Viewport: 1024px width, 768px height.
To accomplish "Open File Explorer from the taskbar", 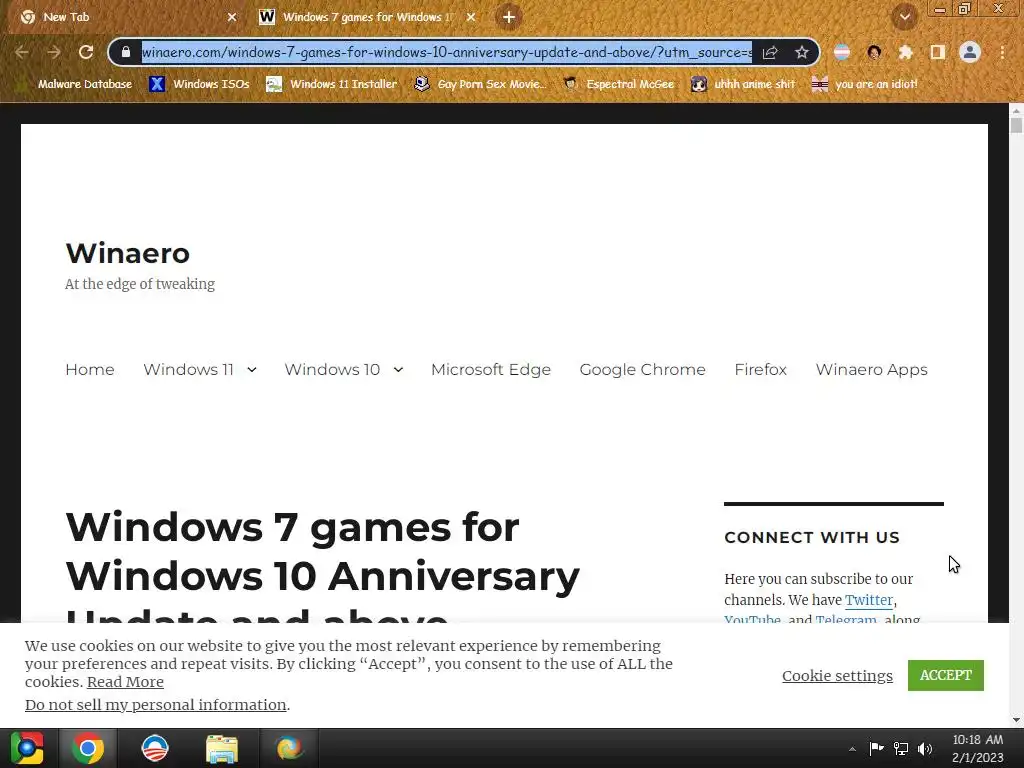I will [x=222, y=748].
